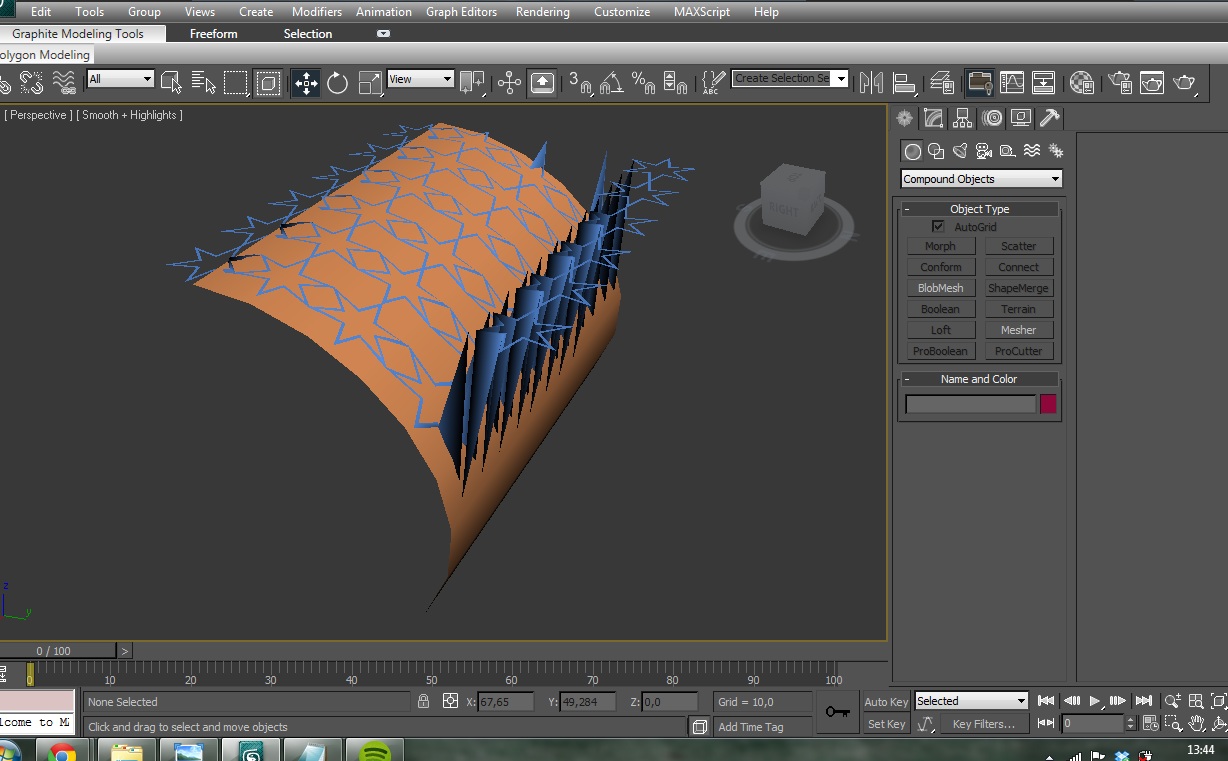Open the Compound Objects category dropdown
1228x761 pixels.
click(x=981, y=179)
